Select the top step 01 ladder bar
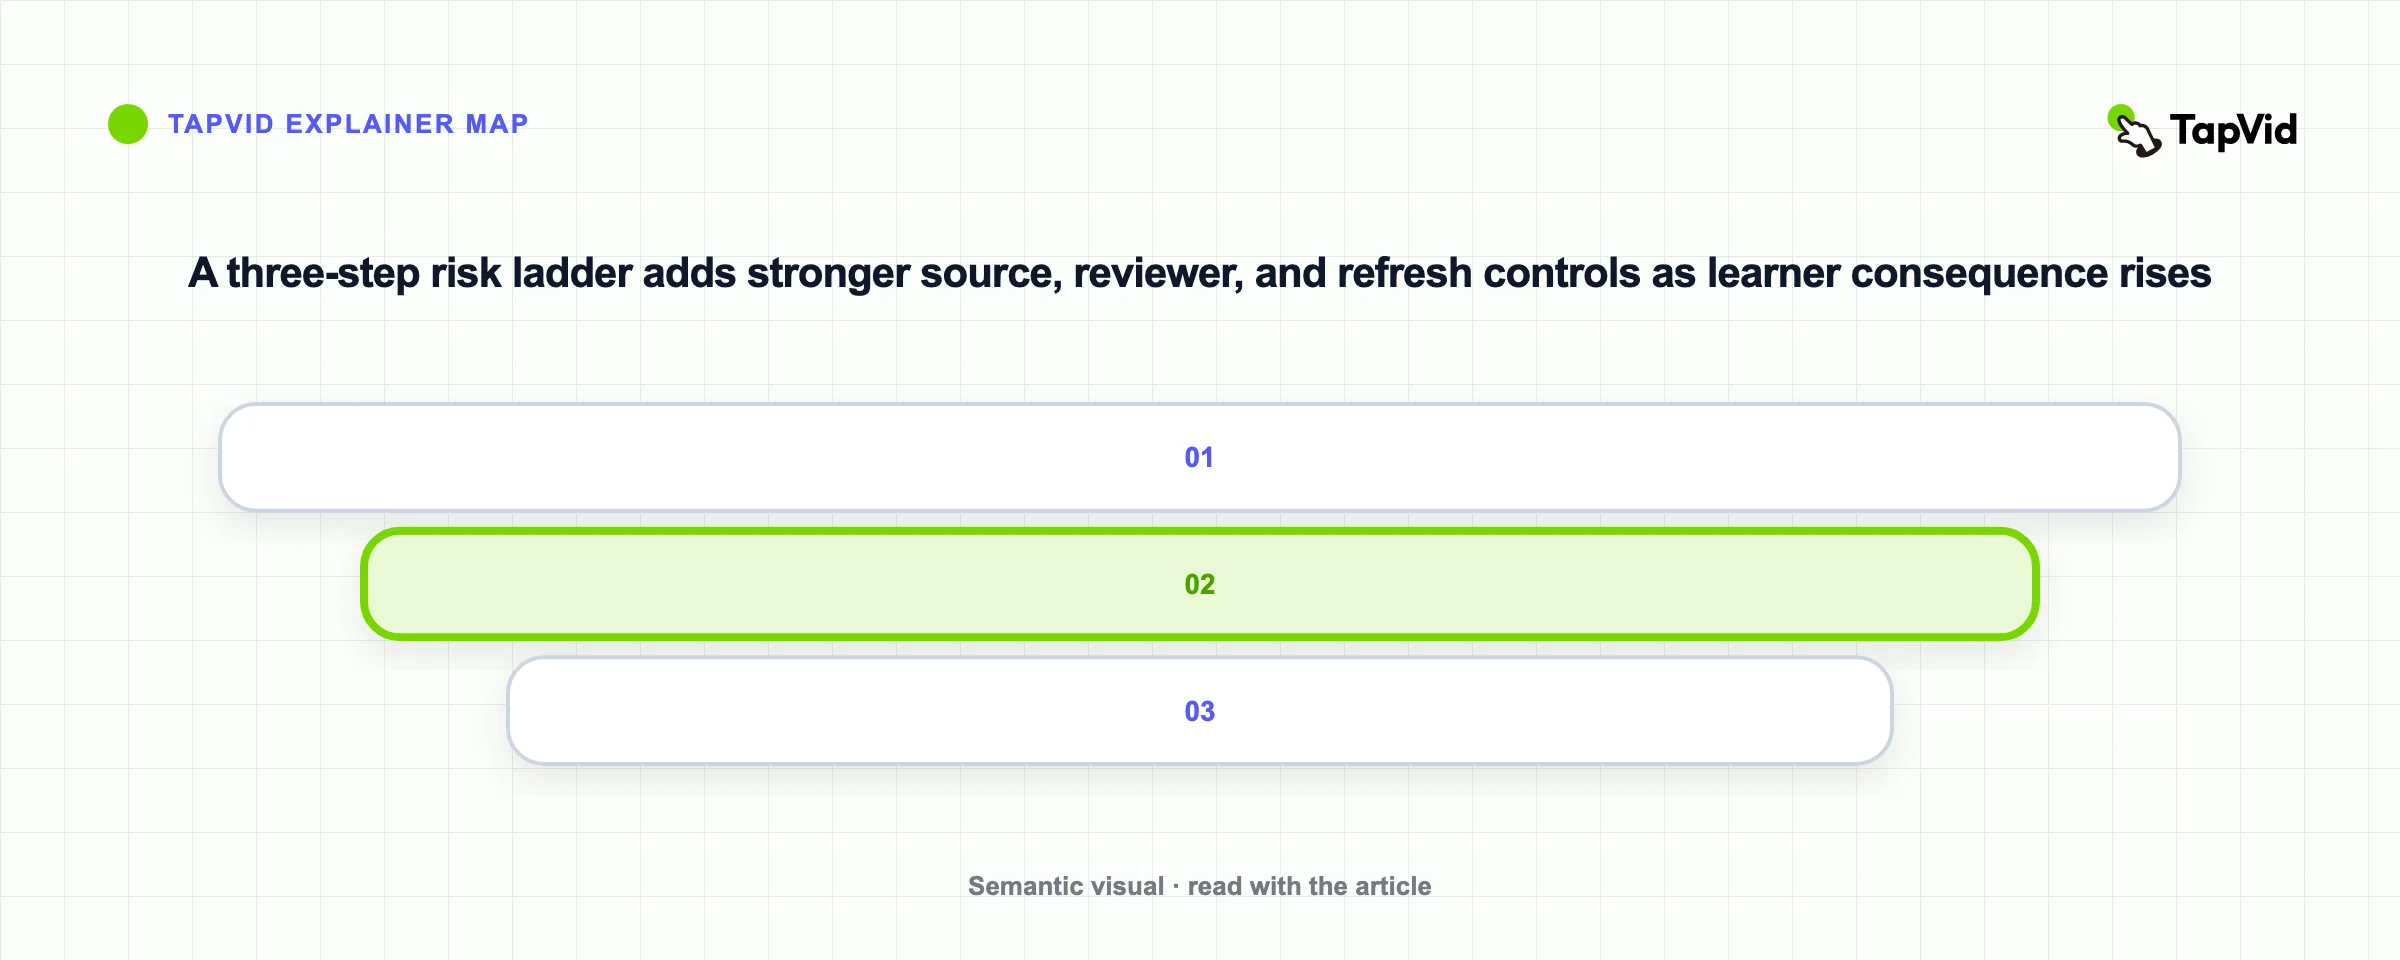 1199,458
